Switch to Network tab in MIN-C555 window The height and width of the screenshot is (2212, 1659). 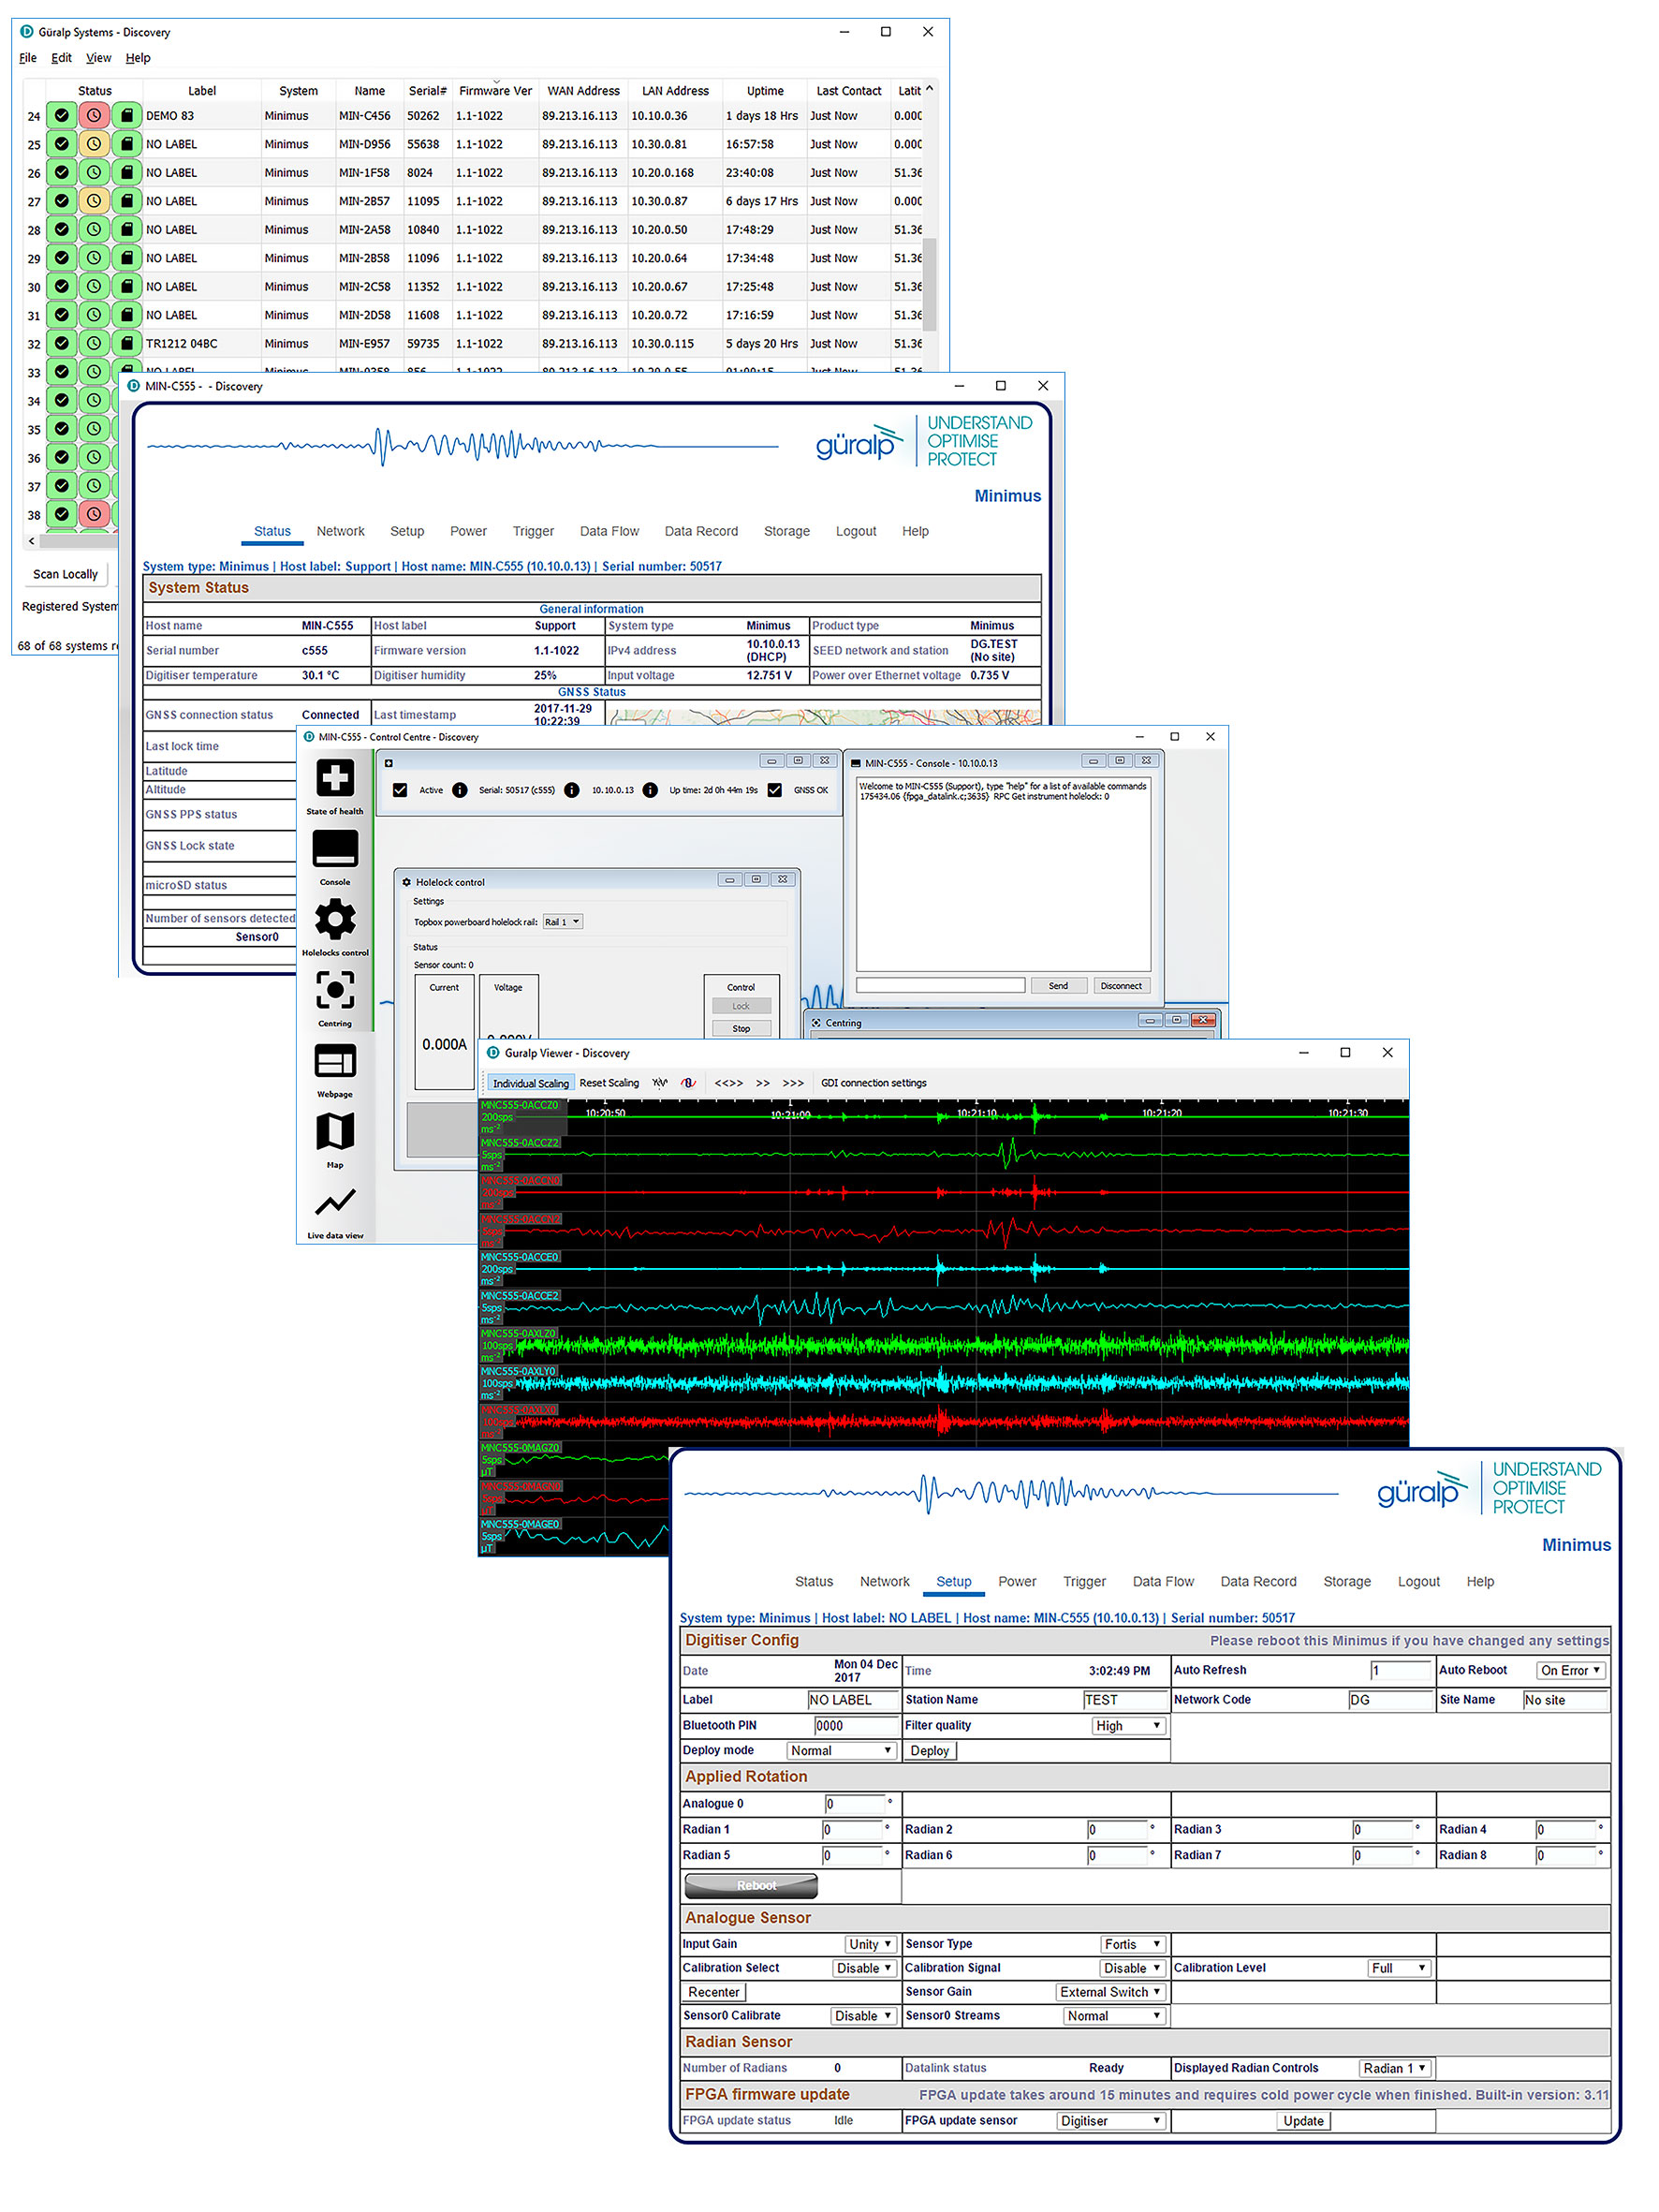point(340,531)
